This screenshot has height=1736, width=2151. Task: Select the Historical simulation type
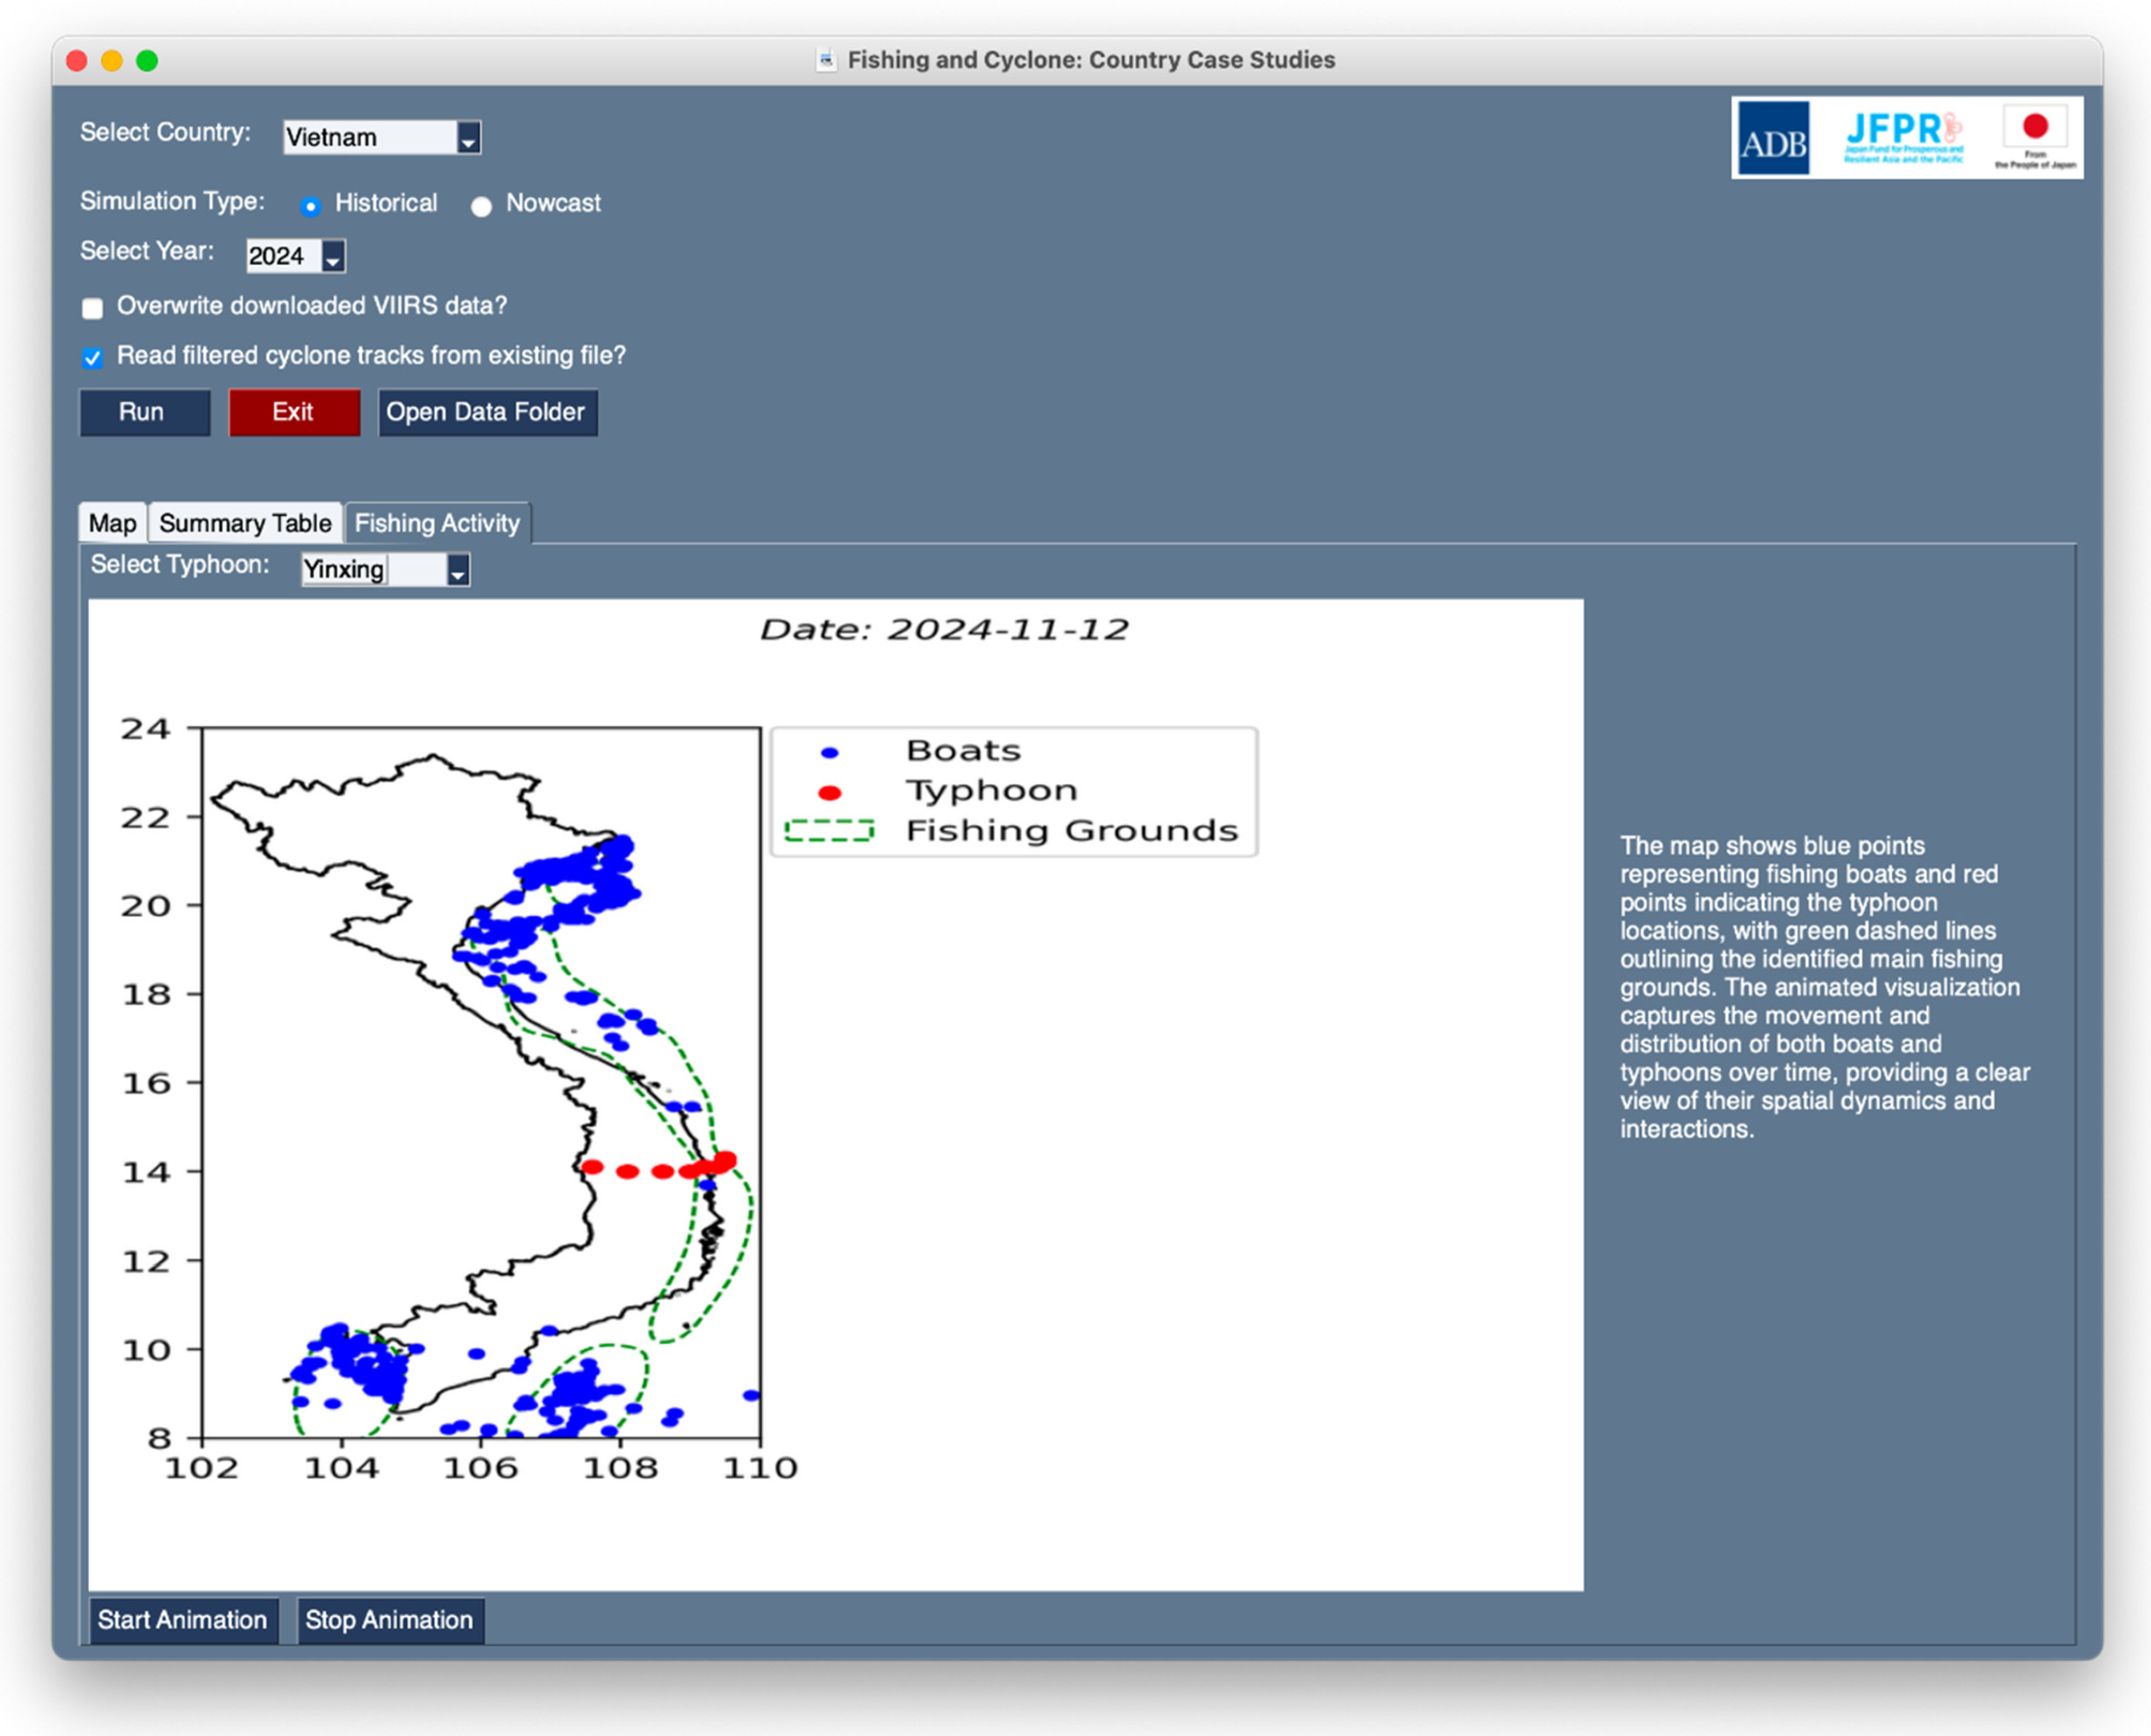click(x=311, y=206)
